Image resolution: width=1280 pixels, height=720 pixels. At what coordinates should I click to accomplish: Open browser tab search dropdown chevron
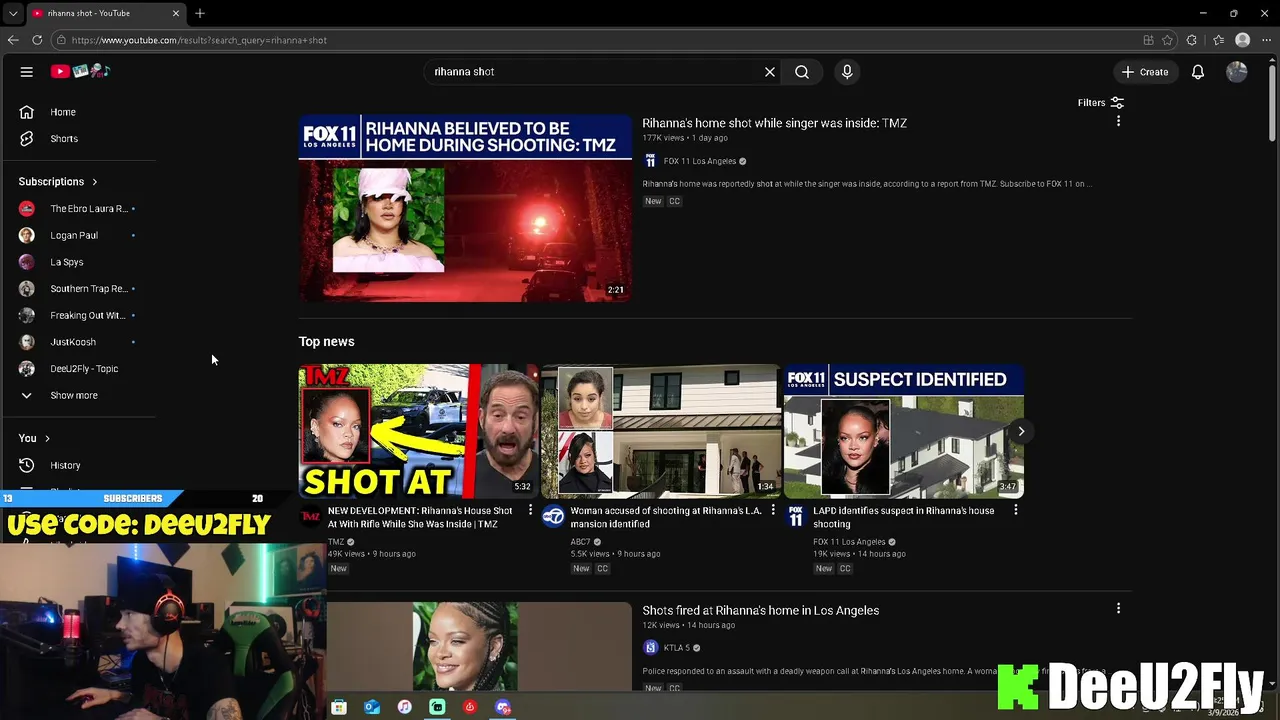click(x=13, y=13)
